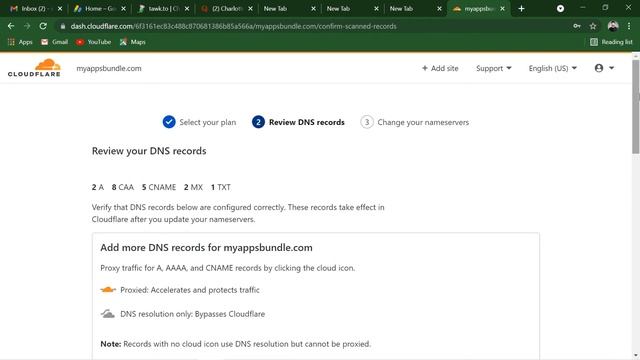Open the Reading list
This screenshot has height=360, width=640.
coord(611,42)
